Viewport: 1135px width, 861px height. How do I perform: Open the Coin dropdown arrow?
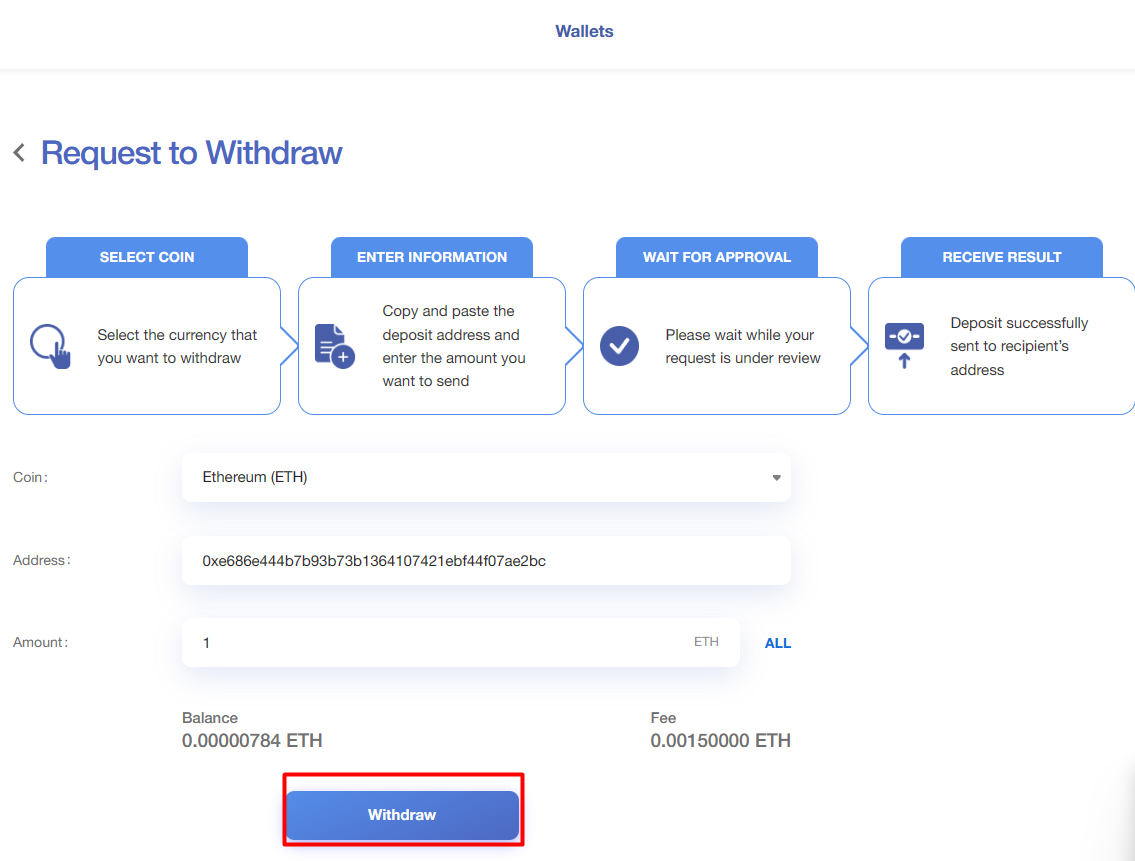click(x=776, y=478)
